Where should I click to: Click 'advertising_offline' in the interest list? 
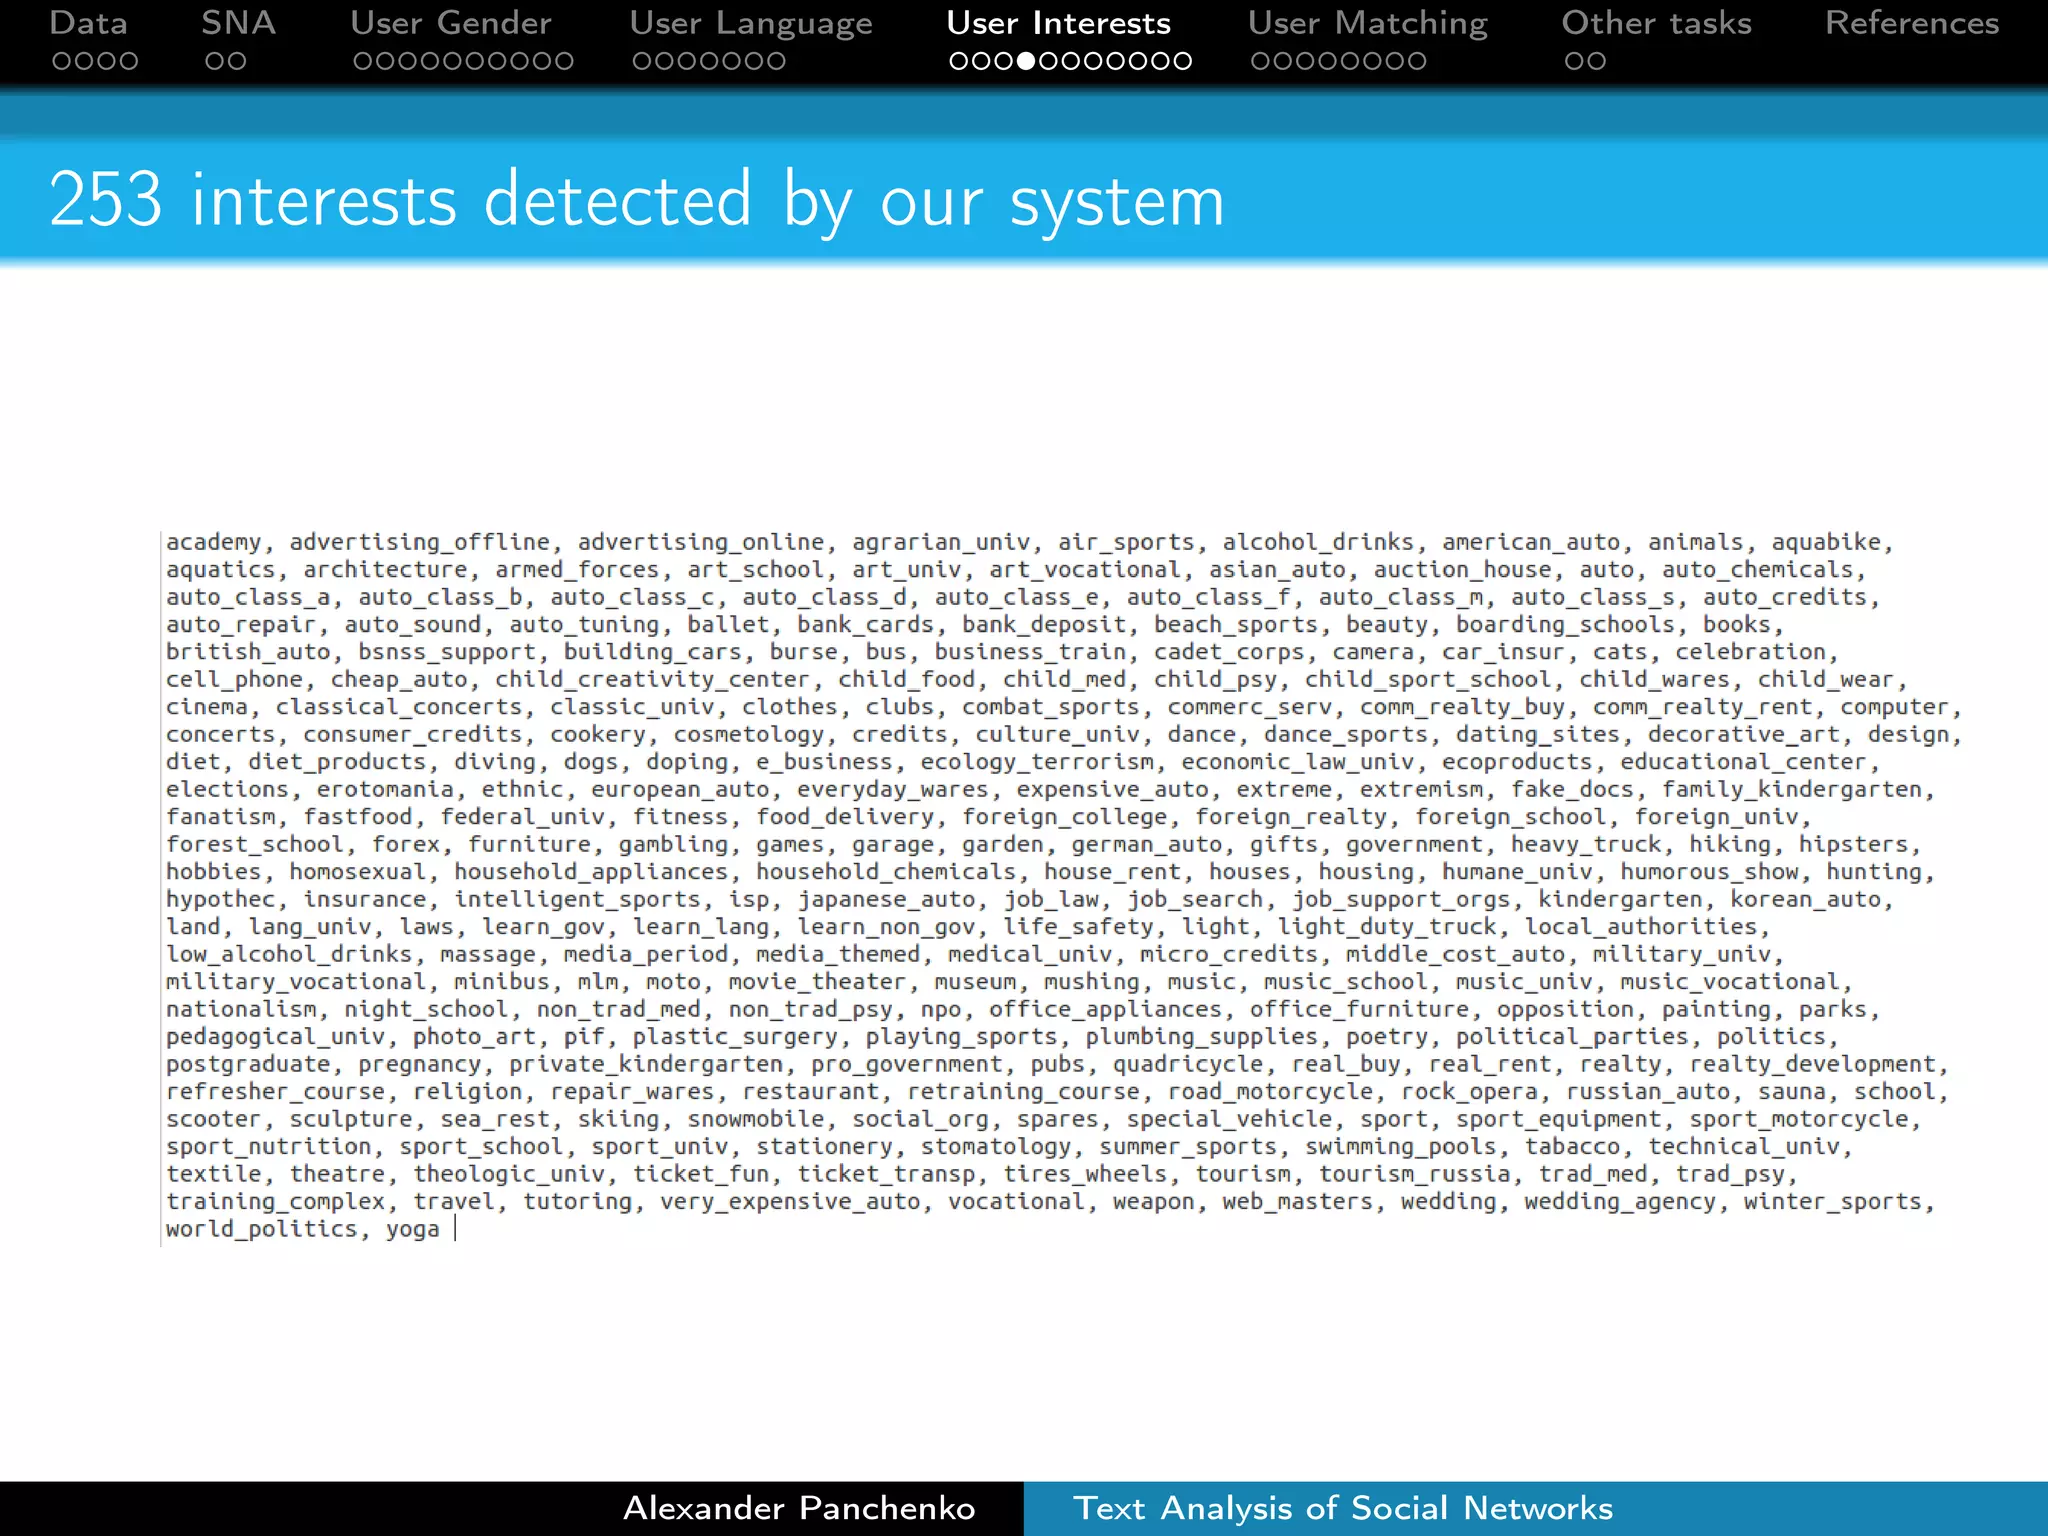(420, 543)
